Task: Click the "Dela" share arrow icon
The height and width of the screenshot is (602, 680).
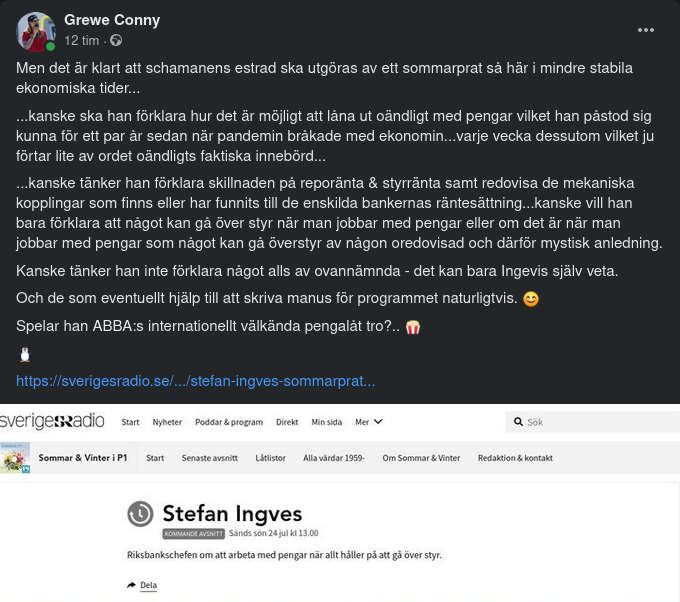Action: (x=131, y=585)
